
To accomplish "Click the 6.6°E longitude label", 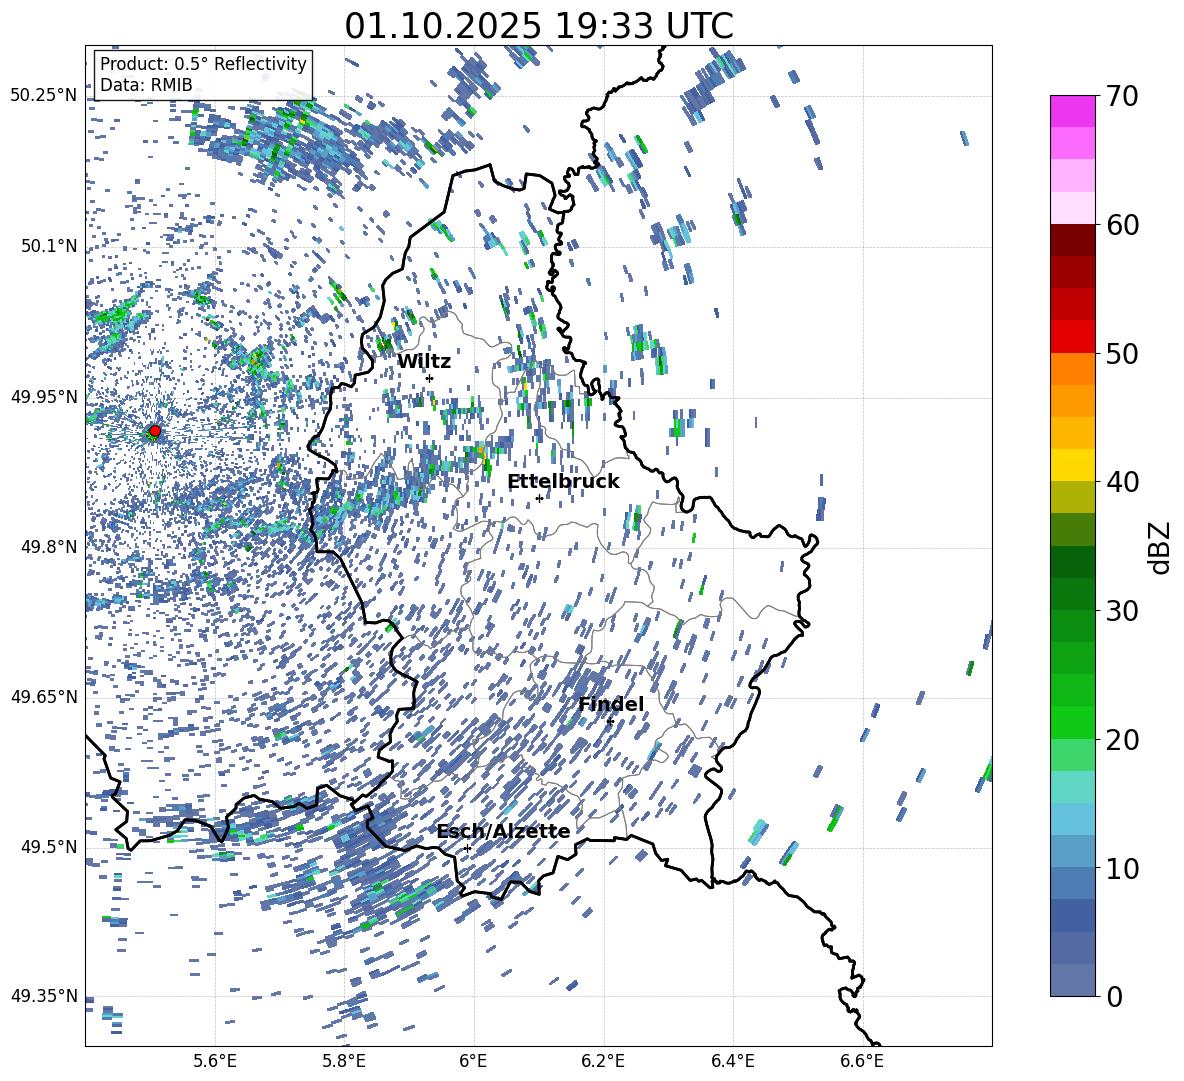I will tap(862, 1061).
